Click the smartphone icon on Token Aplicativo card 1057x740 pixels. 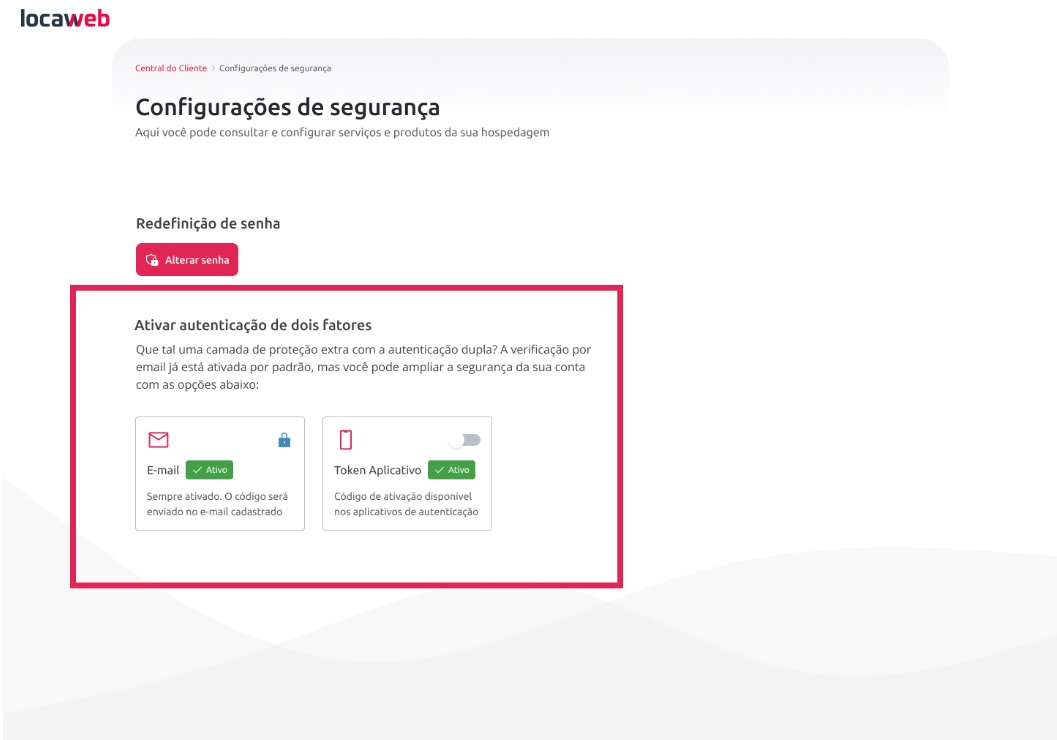[345, 438]
